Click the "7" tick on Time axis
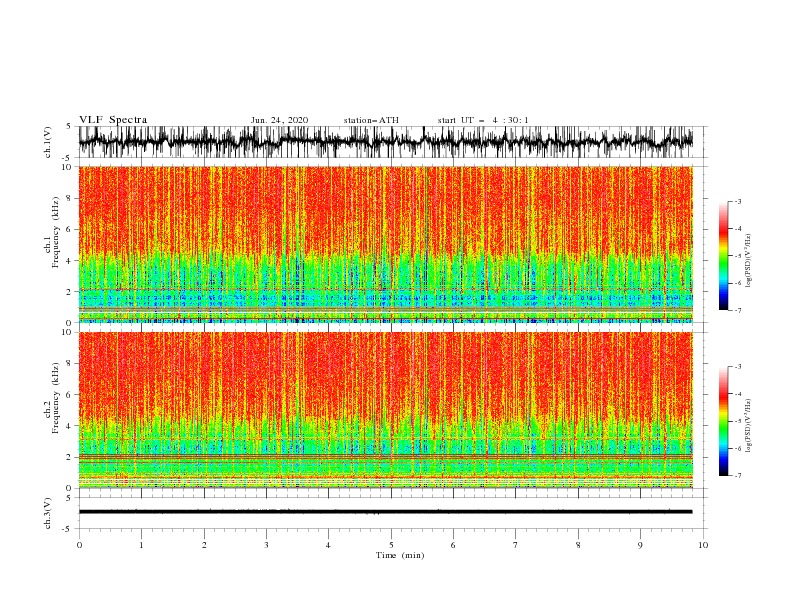The image size is (792, 612). [x=516, y=545]
